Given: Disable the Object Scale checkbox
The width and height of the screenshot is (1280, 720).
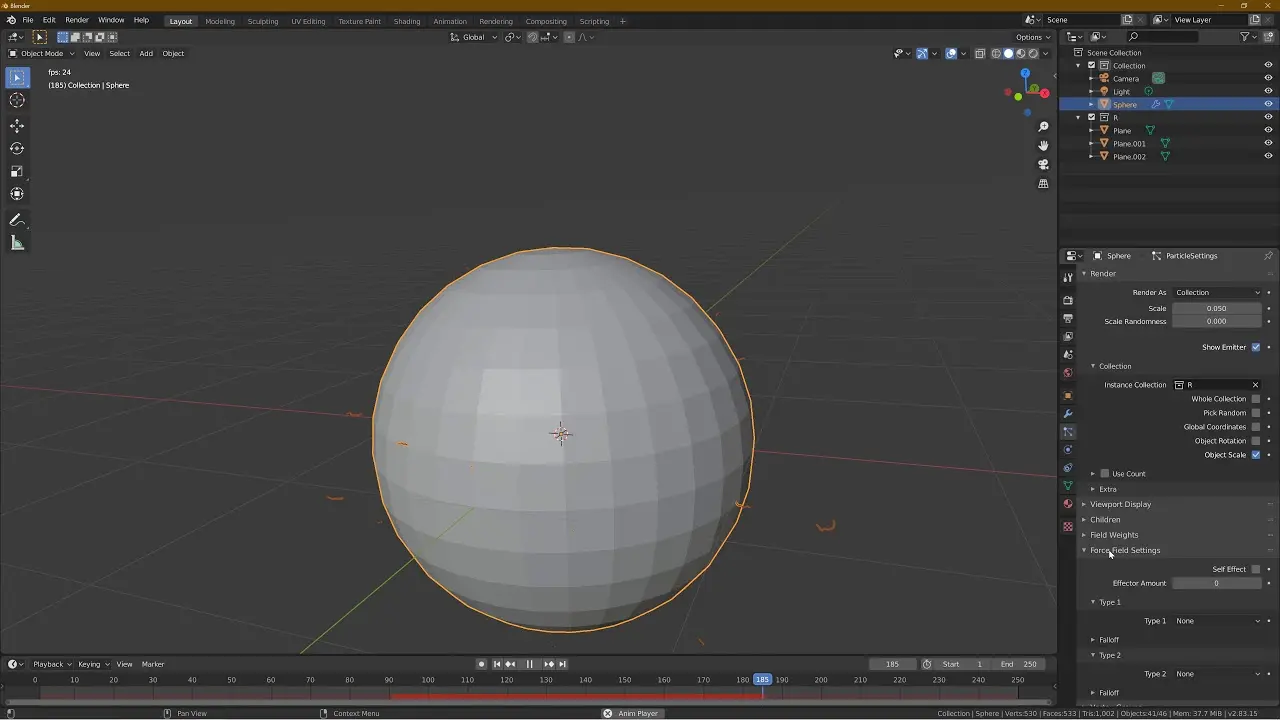Looking at the screenshot, I should pos(1256,455).
